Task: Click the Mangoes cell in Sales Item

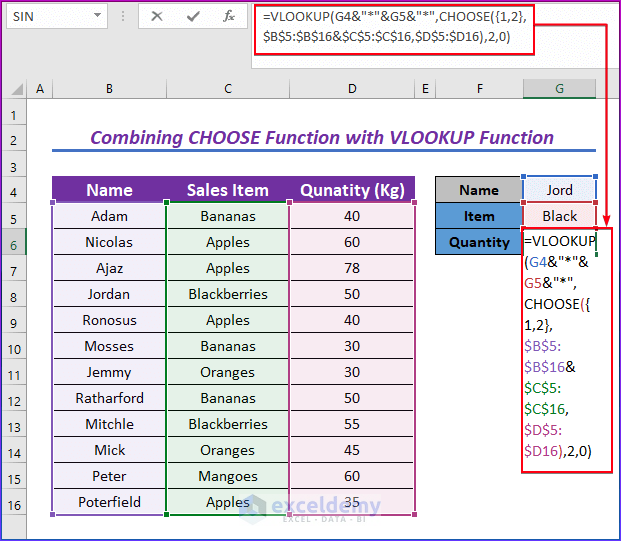Action: pyautogui.click(x=228, y=476)
